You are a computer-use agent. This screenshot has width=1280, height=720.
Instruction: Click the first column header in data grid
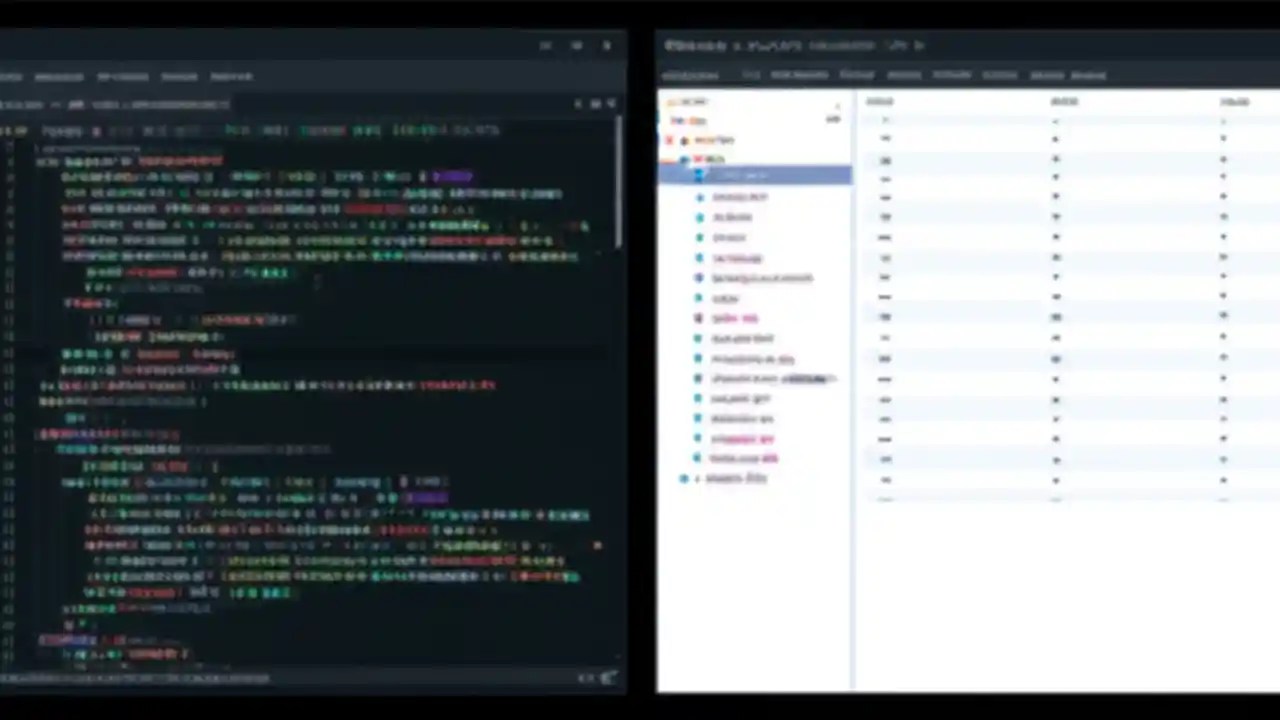coord(881,101)
